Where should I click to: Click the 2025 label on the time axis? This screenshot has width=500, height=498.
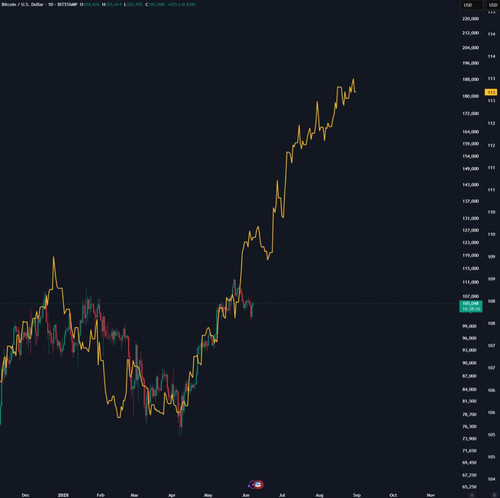point(63,495)
